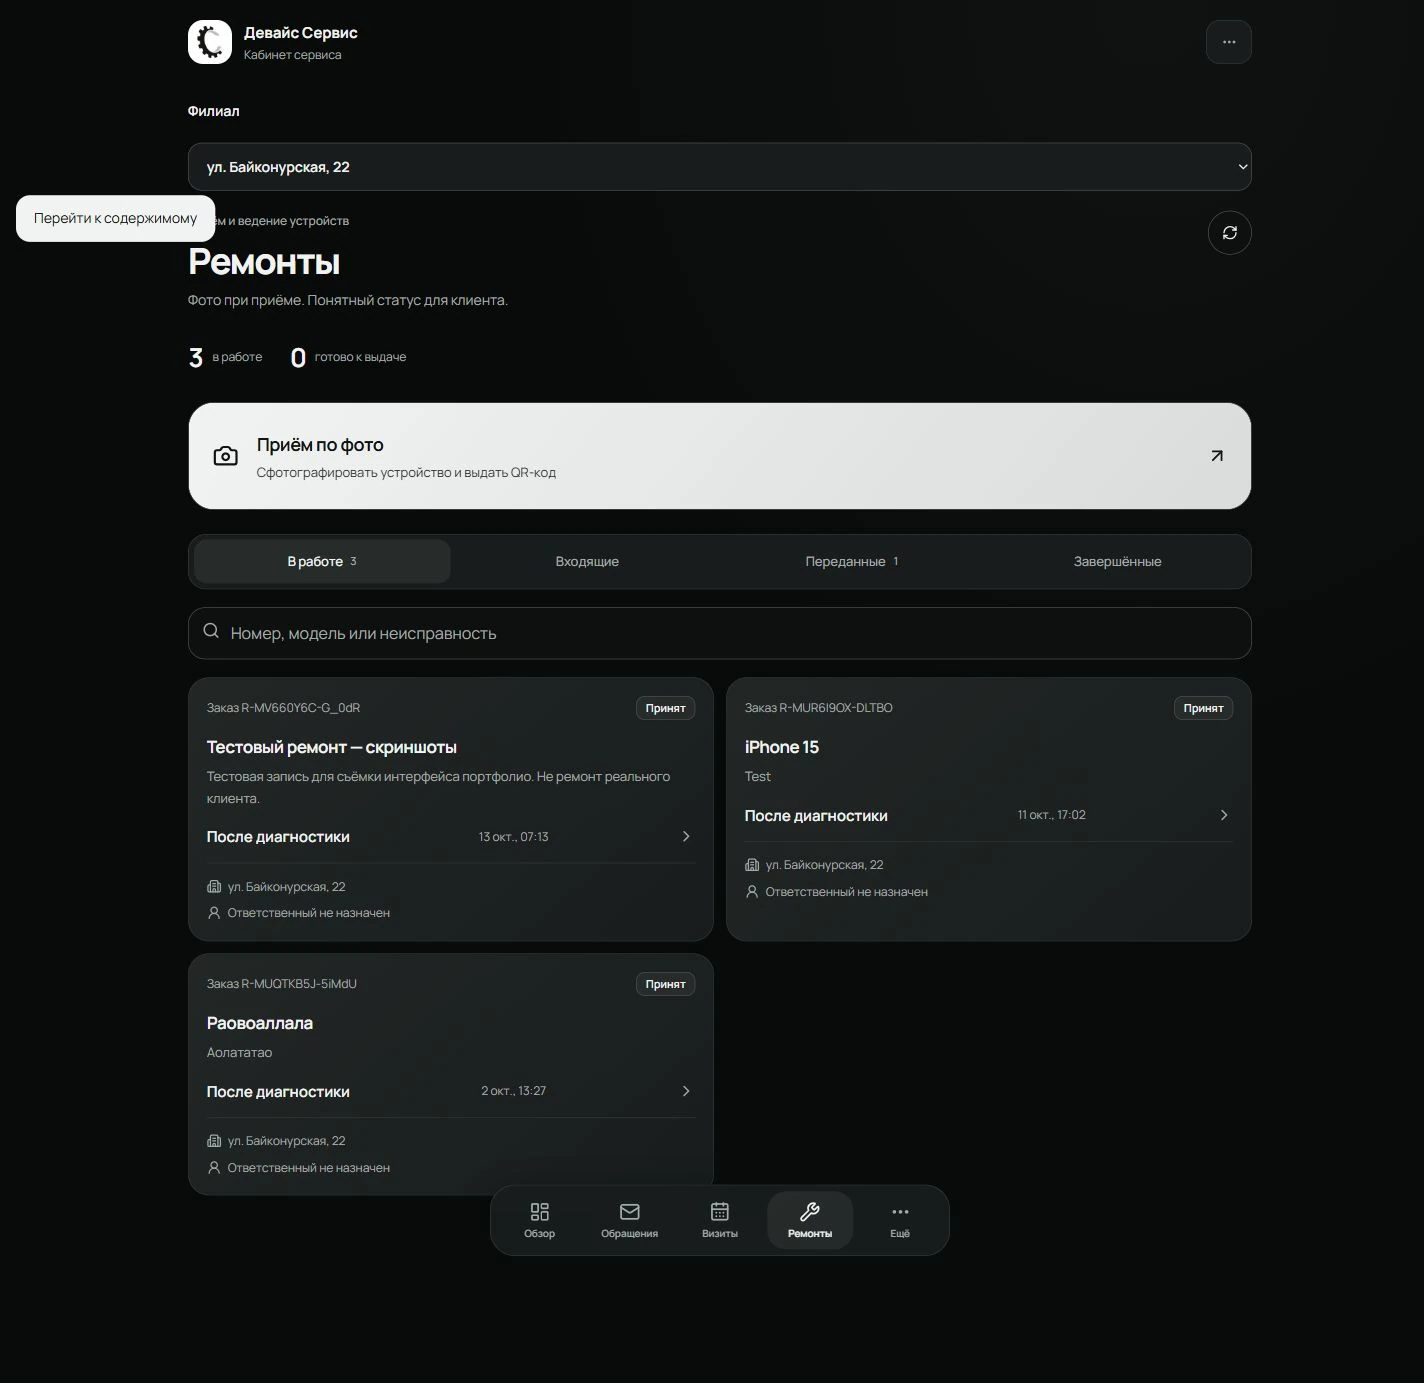Click the Девайс Сервис gear logo
The height and width of the screenshot is (1383, 1424).
[210, 42]
